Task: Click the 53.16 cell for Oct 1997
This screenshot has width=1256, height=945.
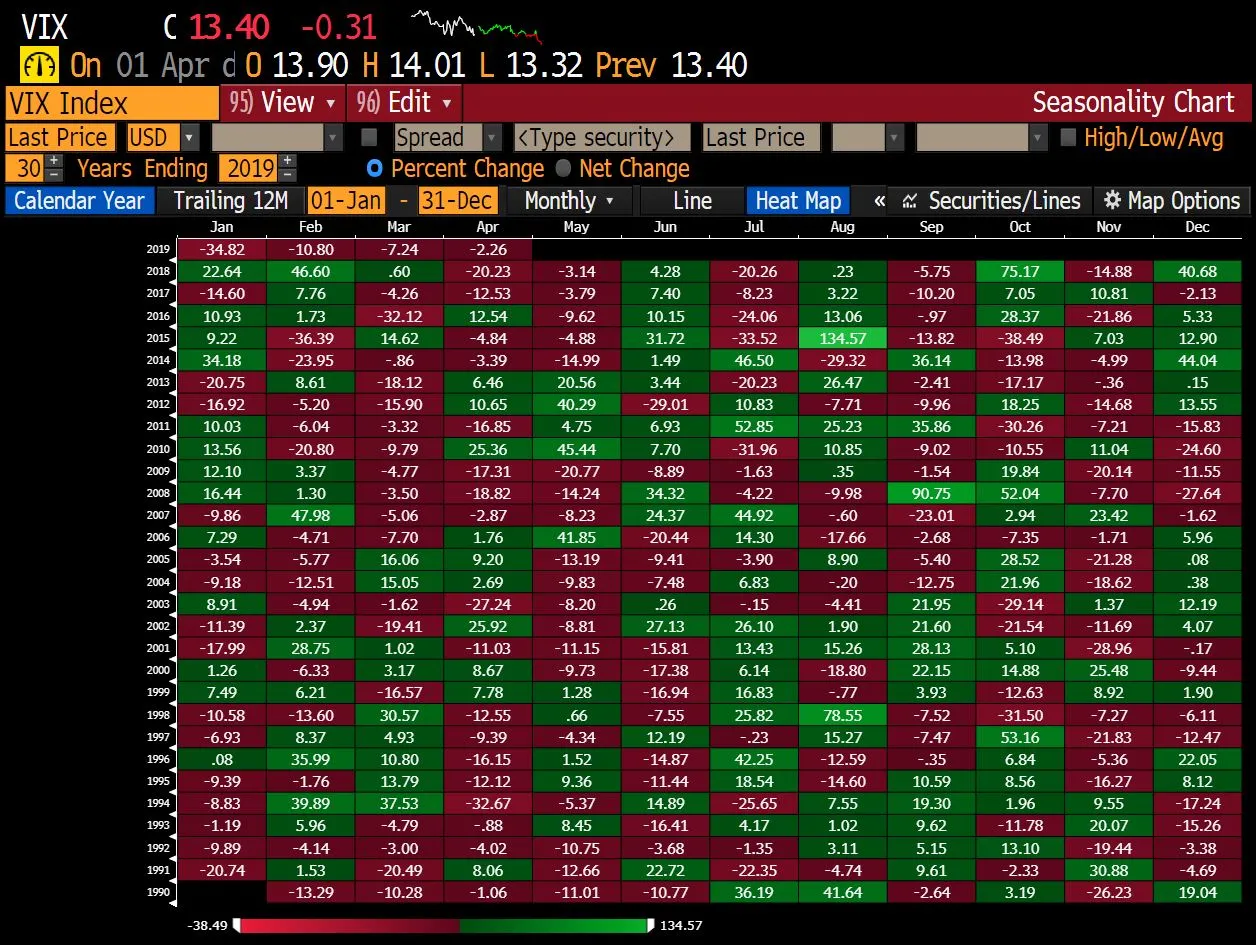Action: (1020, 737)
